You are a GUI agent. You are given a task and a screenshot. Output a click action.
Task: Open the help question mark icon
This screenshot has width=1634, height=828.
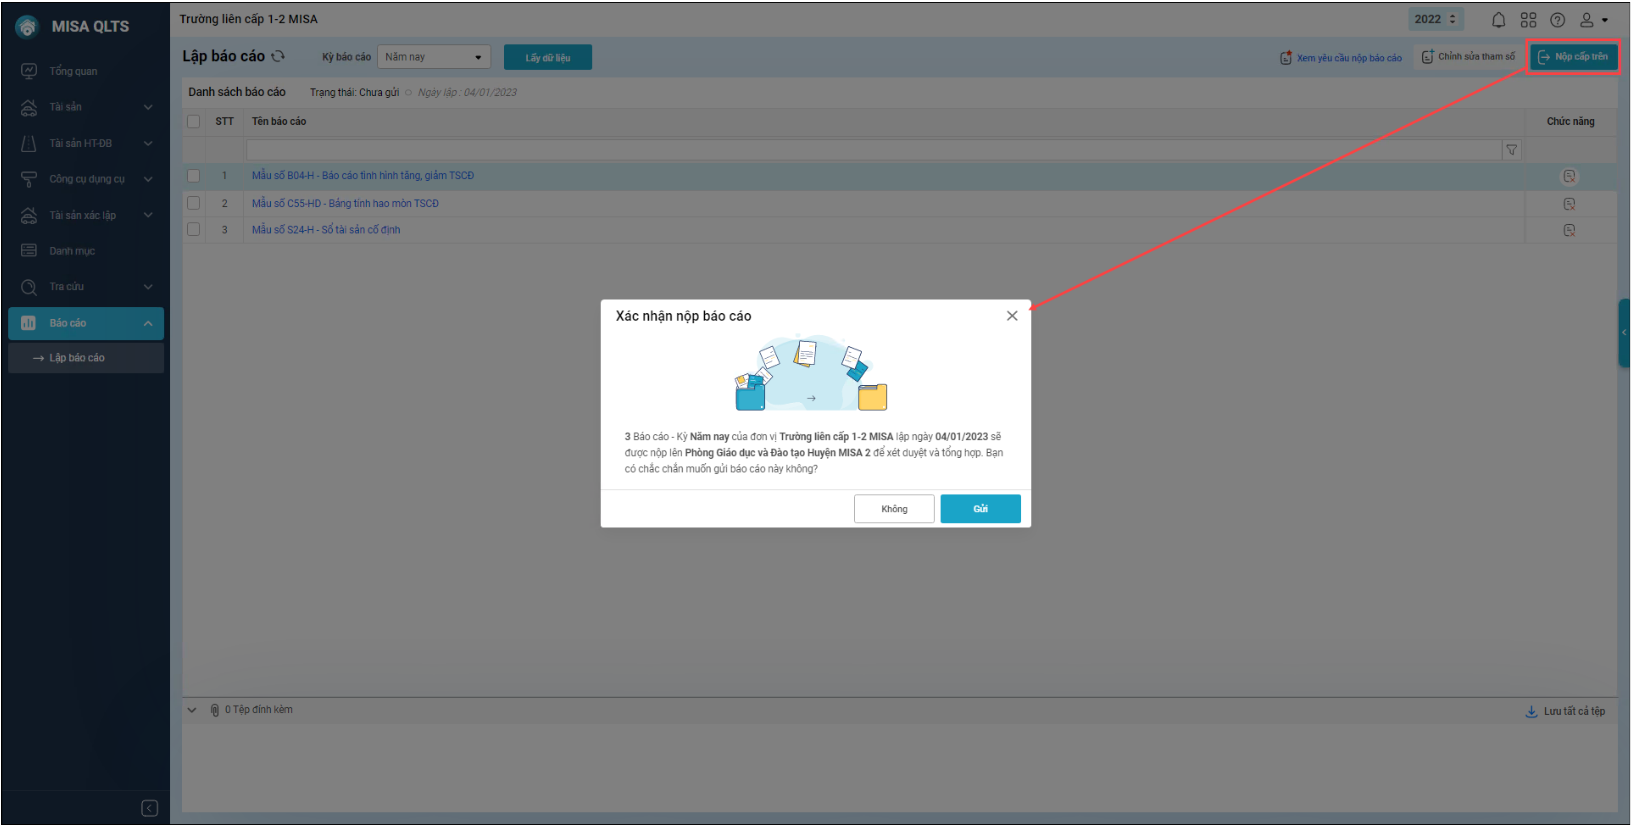[x=1557, y=20]
